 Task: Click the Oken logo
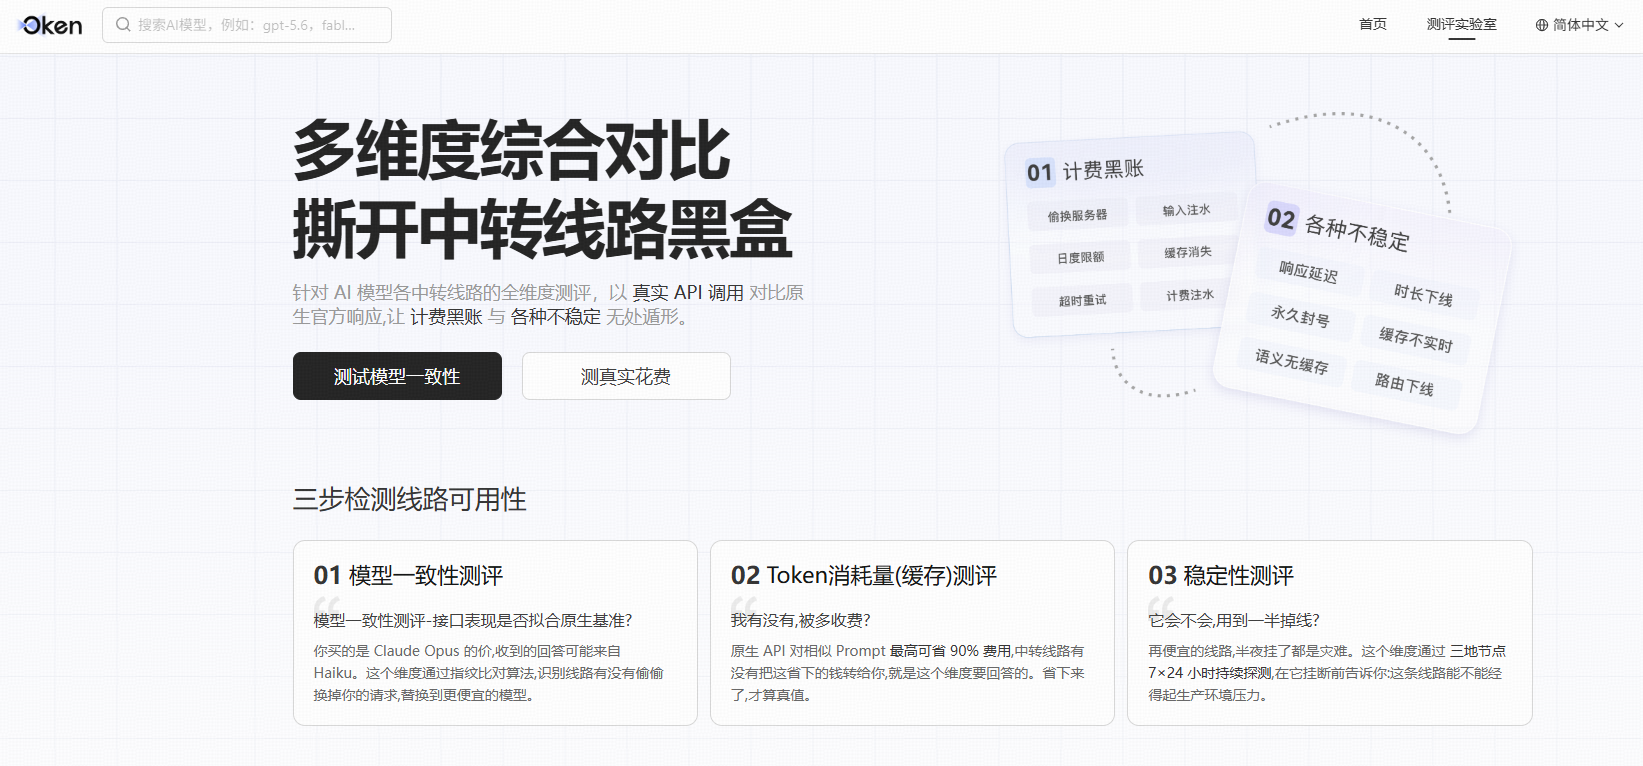click(50, 25)
